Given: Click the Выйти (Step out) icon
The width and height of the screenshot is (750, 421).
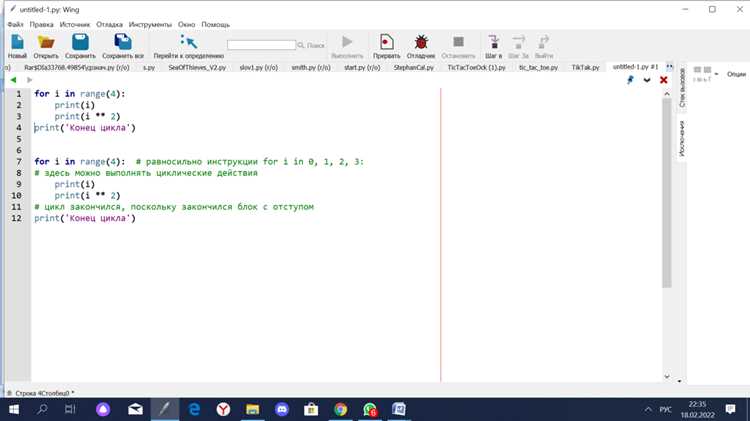Looking at the screenshot, I should [543, 42].
